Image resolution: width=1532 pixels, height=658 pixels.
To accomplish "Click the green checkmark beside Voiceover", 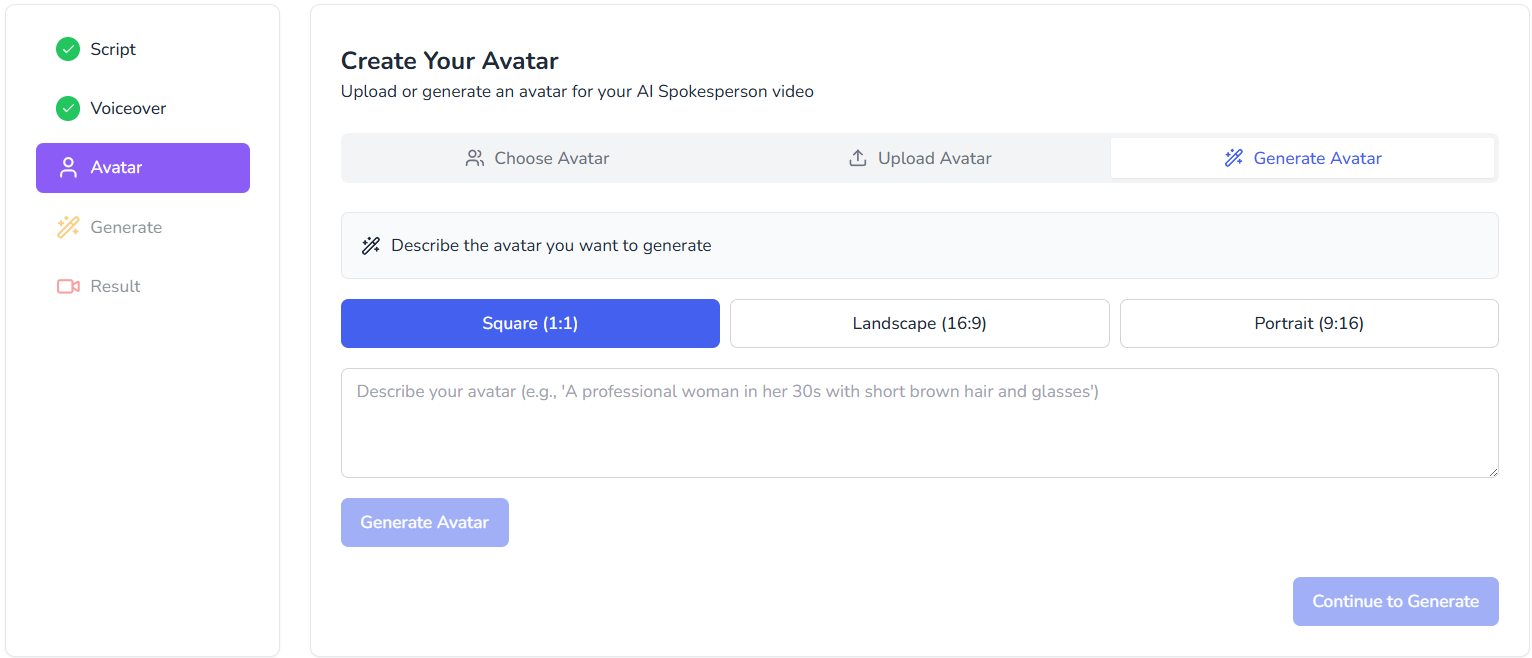I will [68, 108].
